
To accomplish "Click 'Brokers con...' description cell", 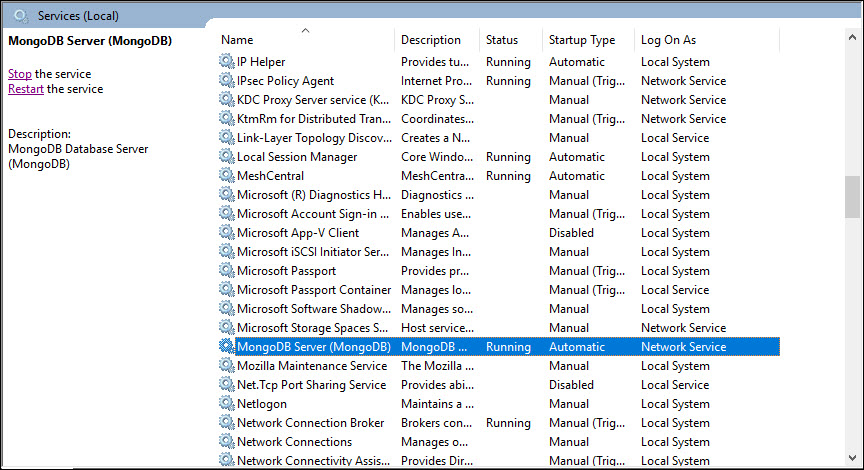I will (436, 423).
